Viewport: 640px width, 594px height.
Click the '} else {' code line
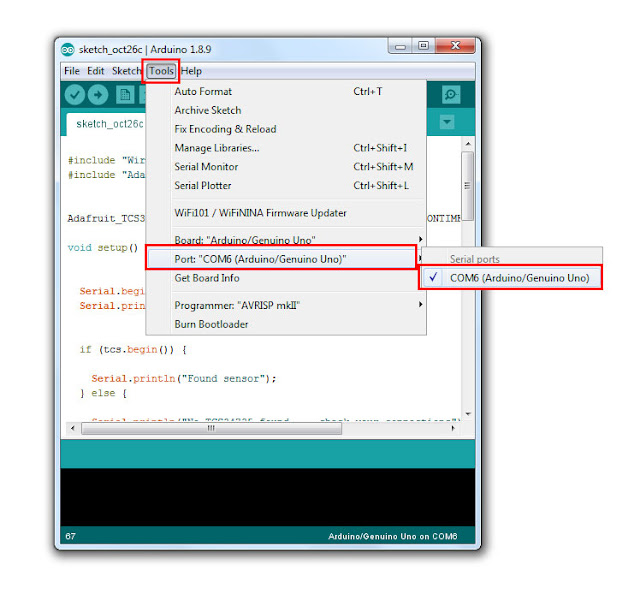103,393
